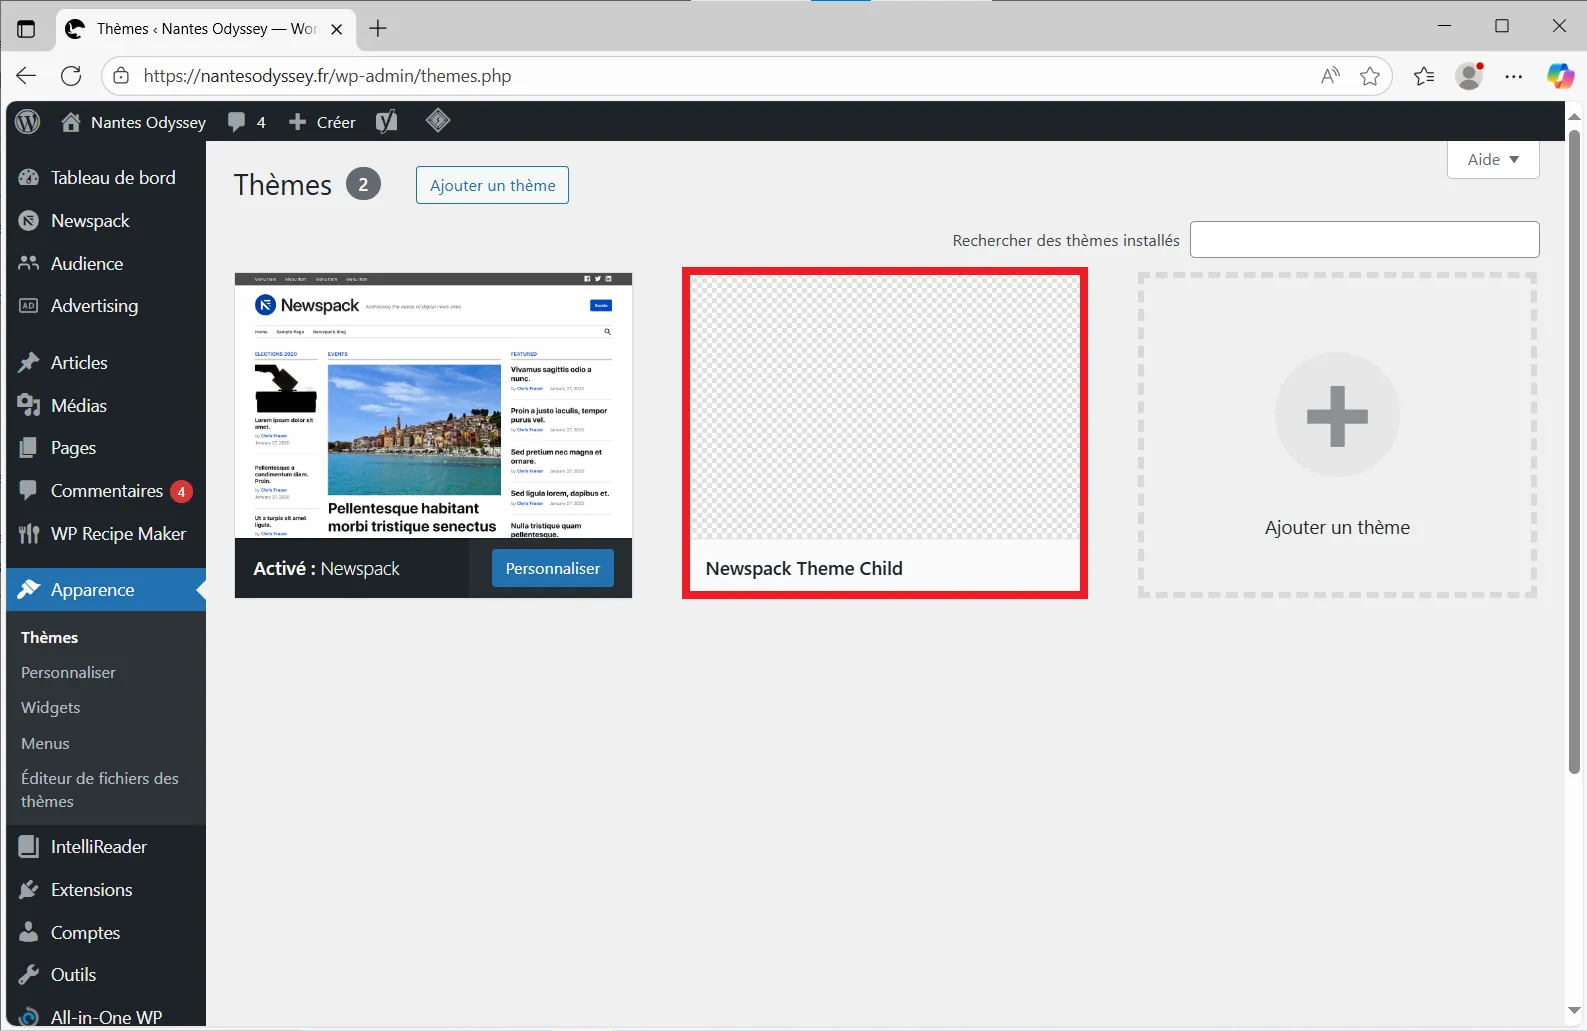Click the Ajouter un thème button

click(x=492, y=186)
